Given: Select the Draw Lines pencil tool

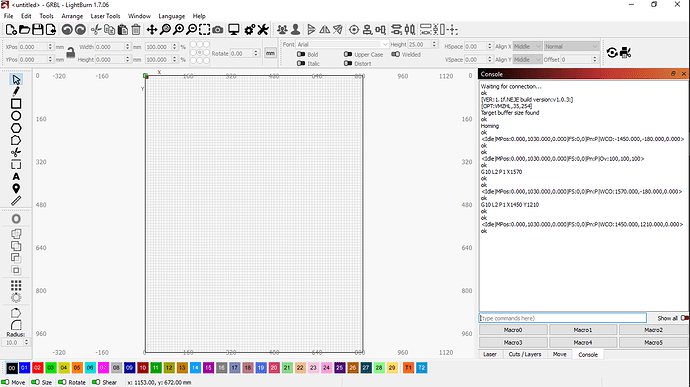Looking at the screenshot, I should pyautogui.click(x=16, y=92).
